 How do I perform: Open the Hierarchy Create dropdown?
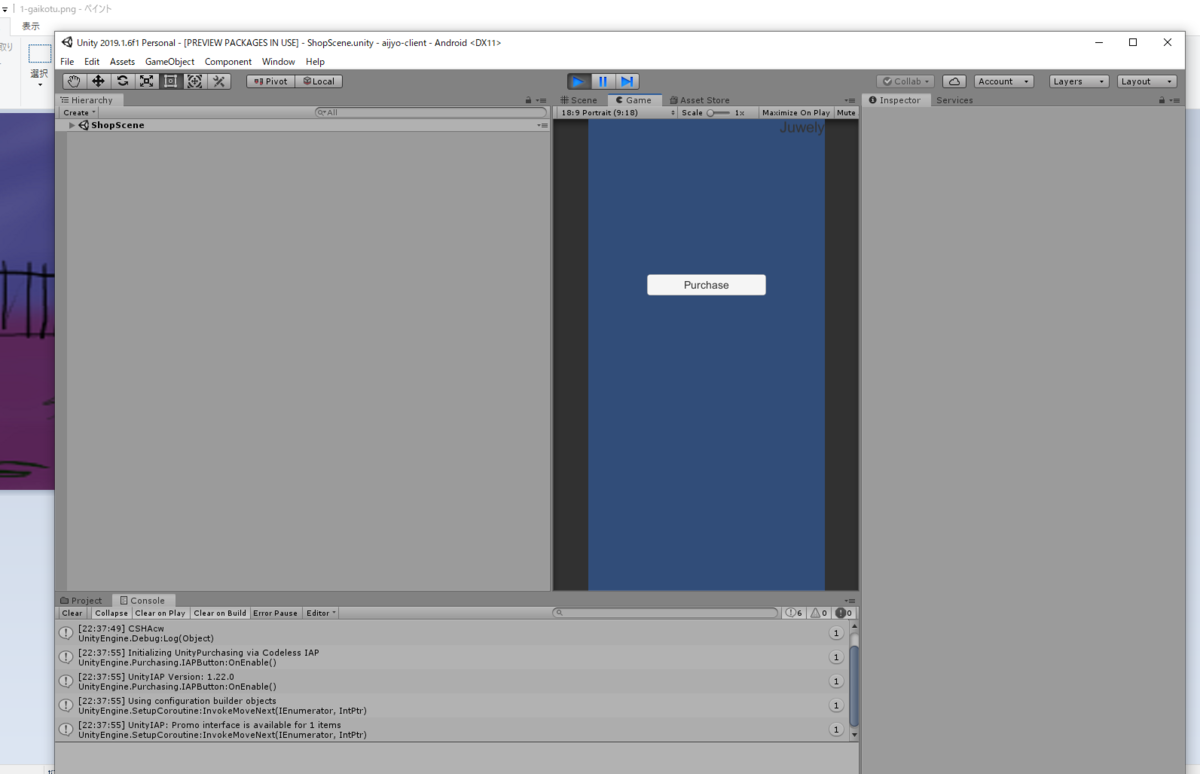point(80,113)
